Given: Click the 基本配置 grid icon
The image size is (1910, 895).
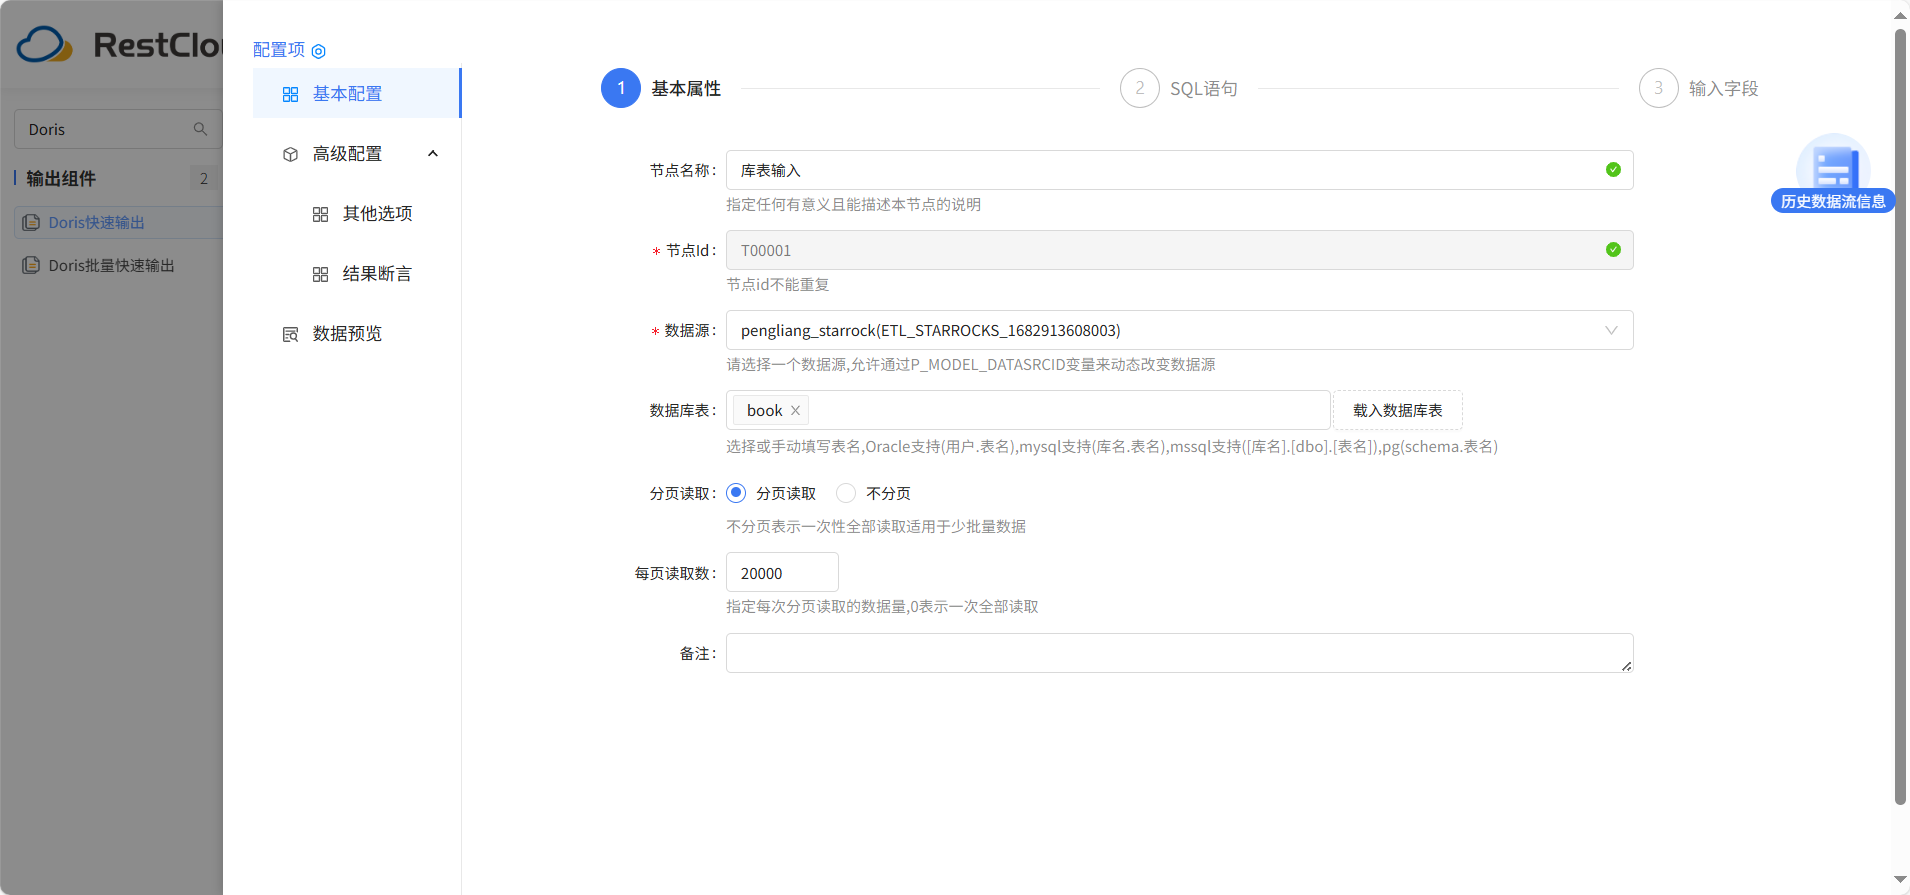Looking at the screenshot, I should tap(290, 94).
